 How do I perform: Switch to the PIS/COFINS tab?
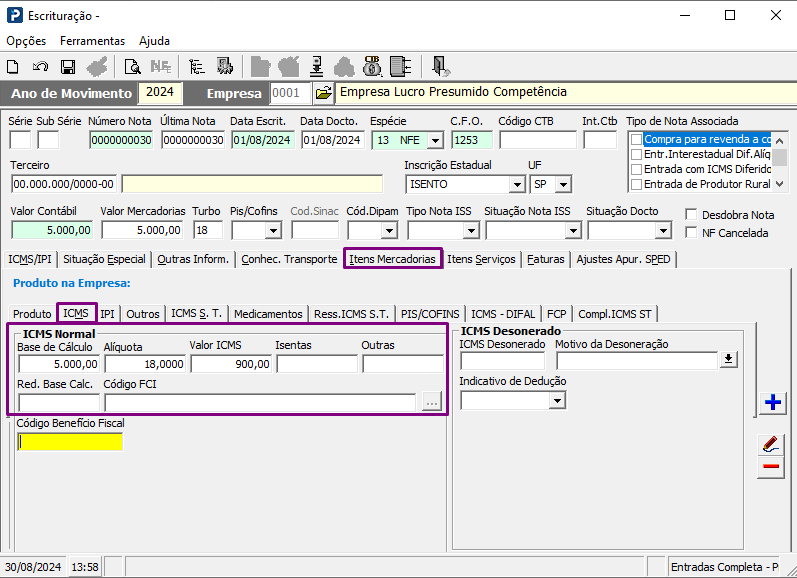point(430,314)
